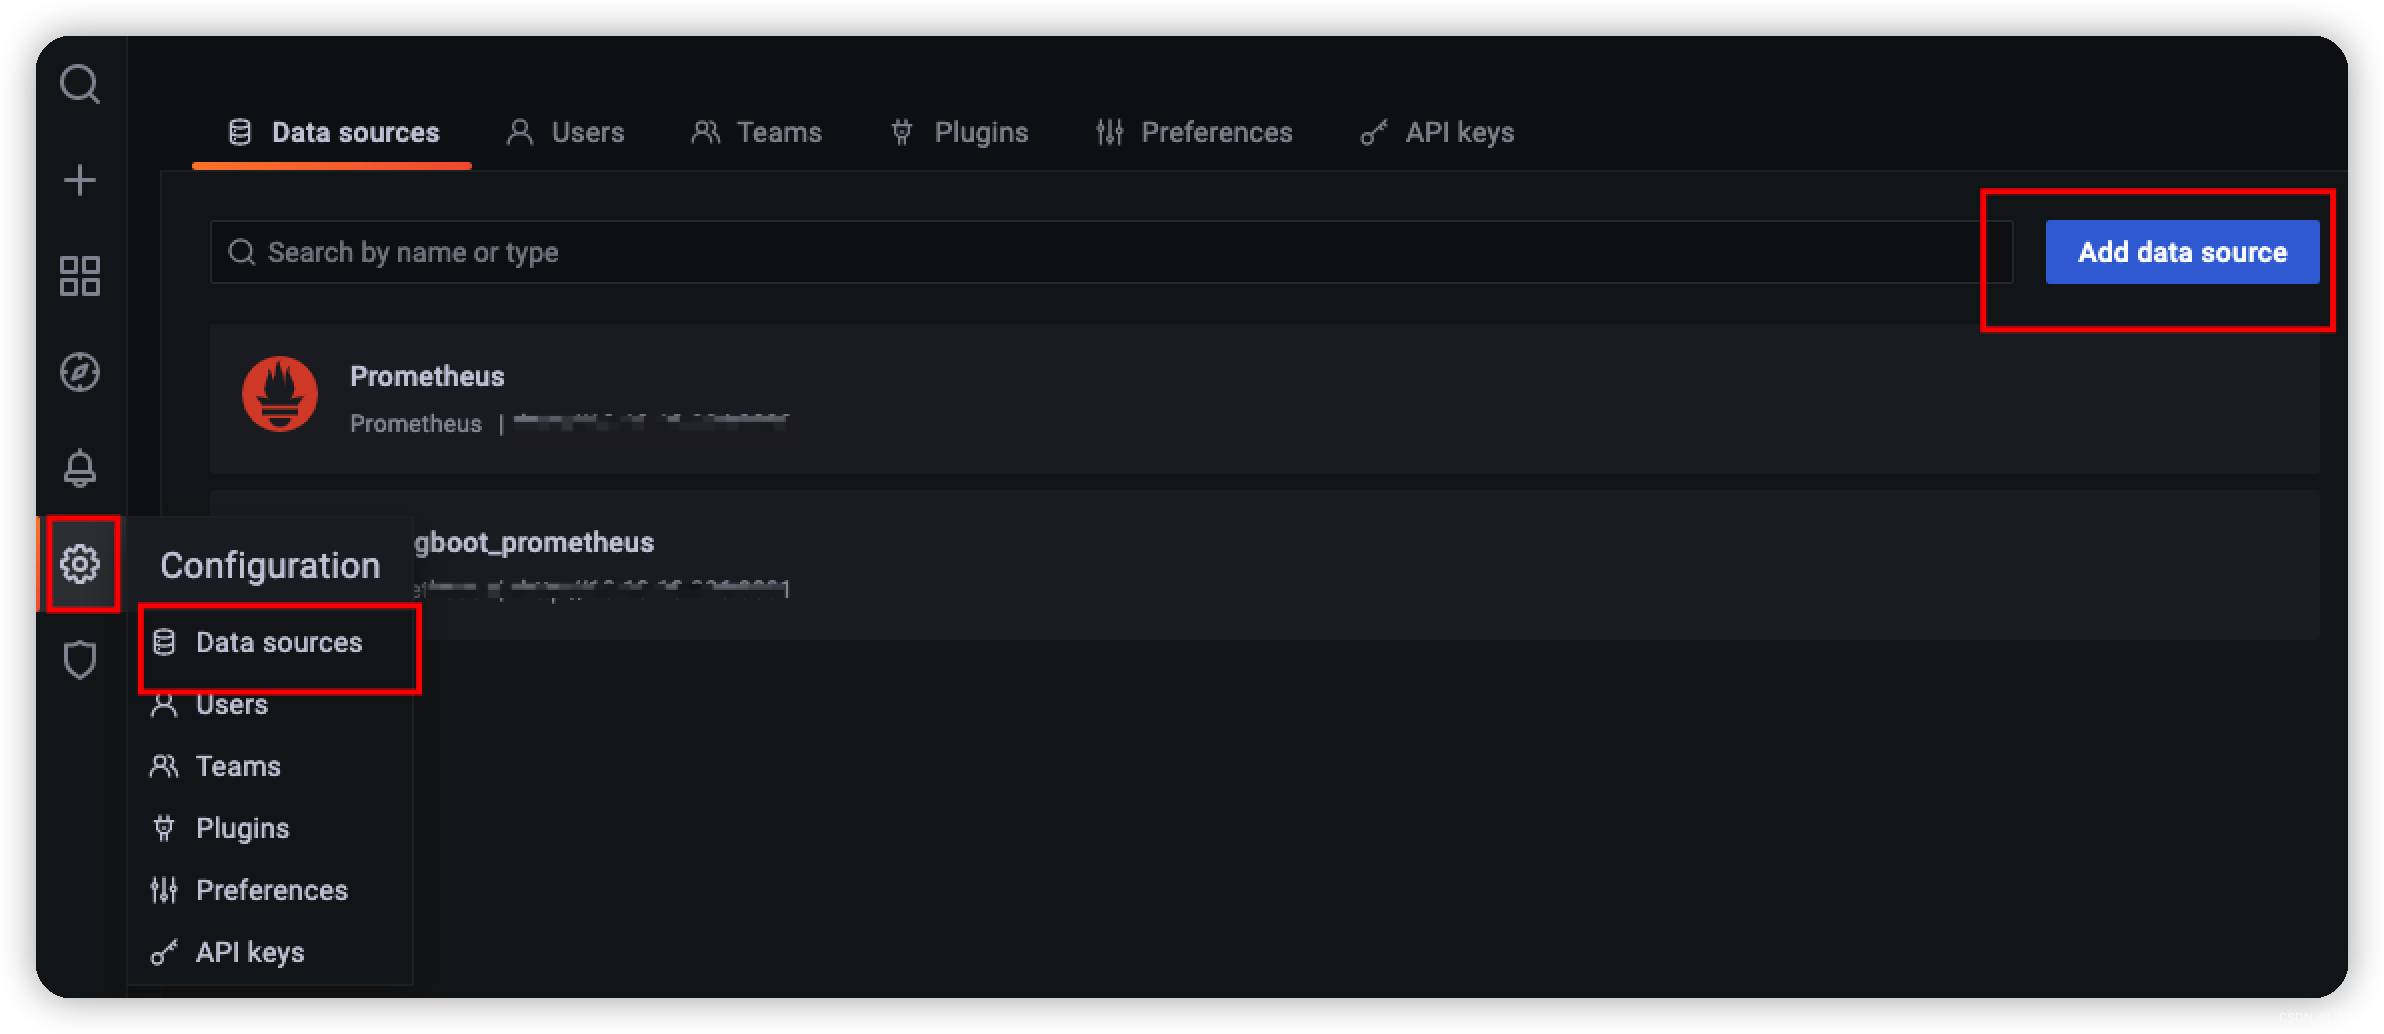Select Users in Configuration menu
This screenshot has width=2384, height=1034.
pyautogui.click(x=271, y=704)
